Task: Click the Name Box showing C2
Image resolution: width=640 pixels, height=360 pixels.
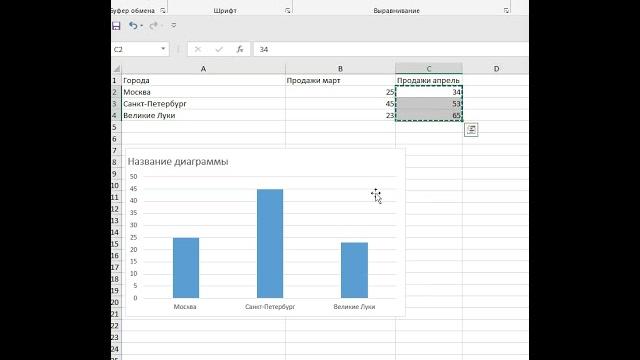Action: point(135,49)
